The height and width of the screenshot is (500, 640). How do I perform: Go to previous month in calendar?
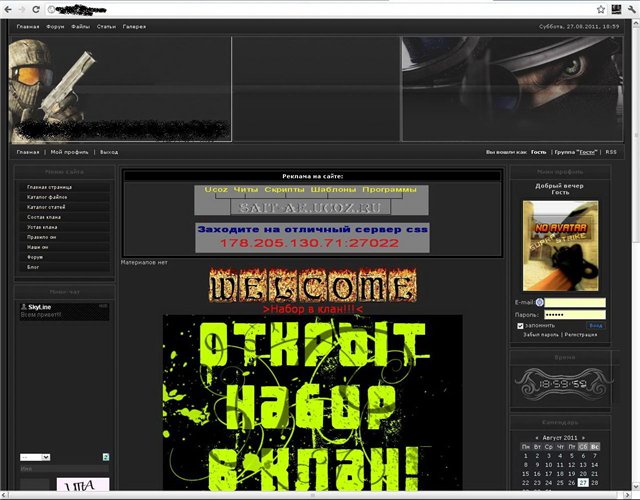538,438
